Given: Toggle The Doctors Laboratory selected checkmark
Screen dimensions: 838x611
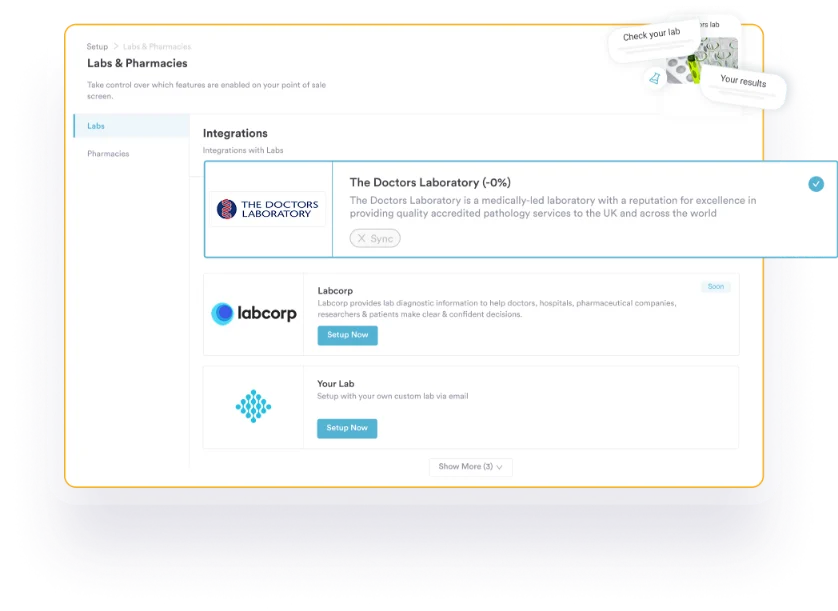Looking at the screenshot, I should pyautogui.click(x=816, y=184).
